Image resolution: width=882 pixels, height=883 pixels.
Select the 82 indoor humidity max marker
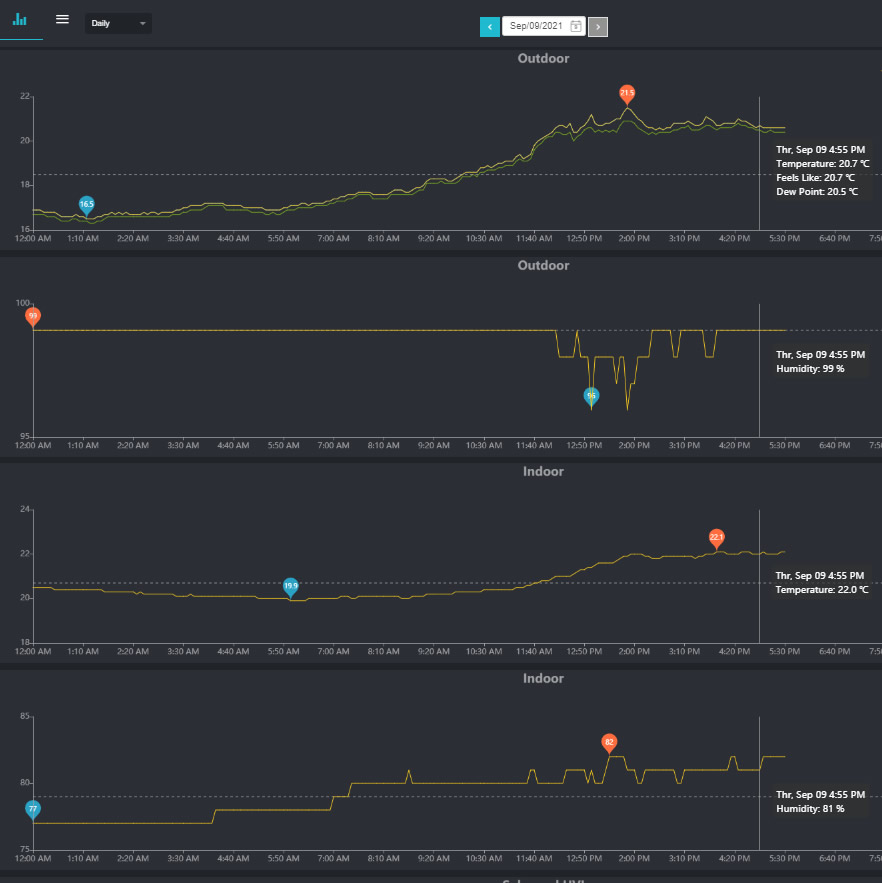(609, 742)
